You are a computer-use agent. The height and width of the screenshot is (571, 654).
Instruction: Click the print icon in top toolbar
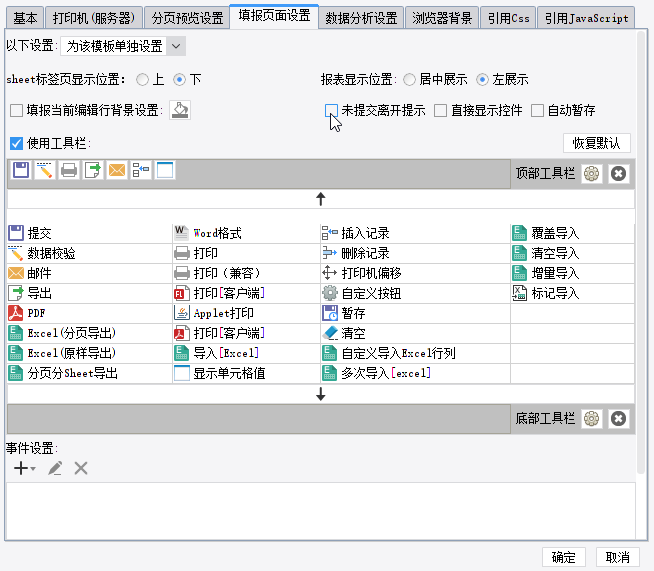pos(69,171)
